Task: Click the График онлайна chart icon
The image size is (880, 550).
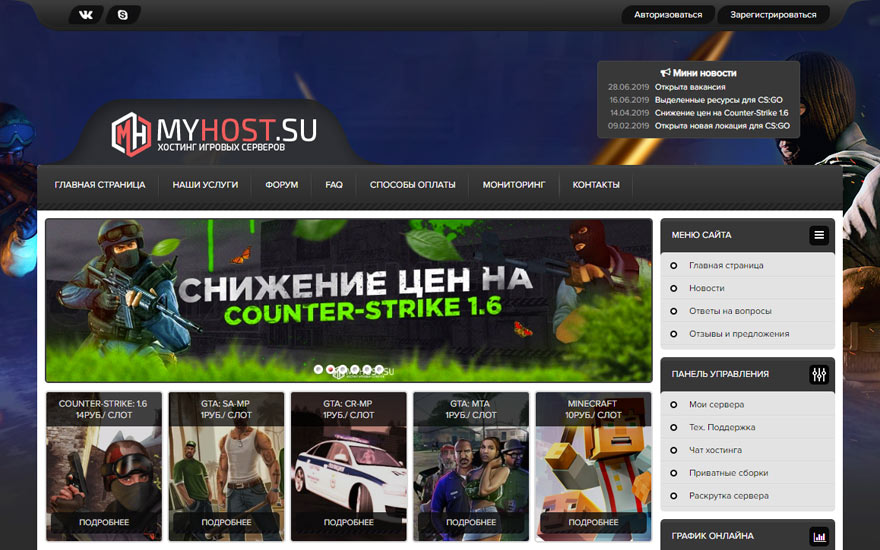Action: 819,537
